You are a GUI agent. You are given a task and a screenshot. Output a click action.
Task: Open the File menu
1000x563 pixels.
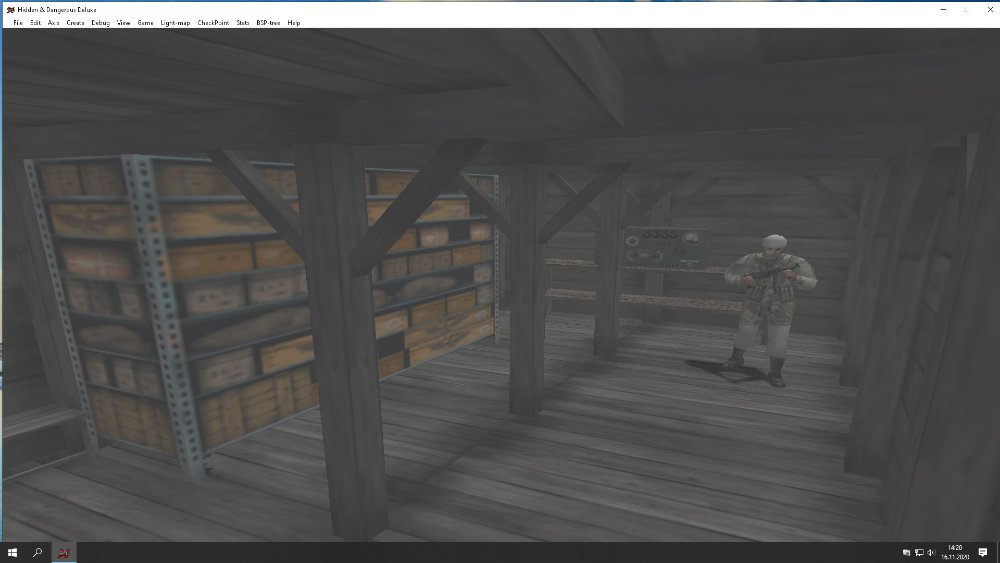click(17, 22)
